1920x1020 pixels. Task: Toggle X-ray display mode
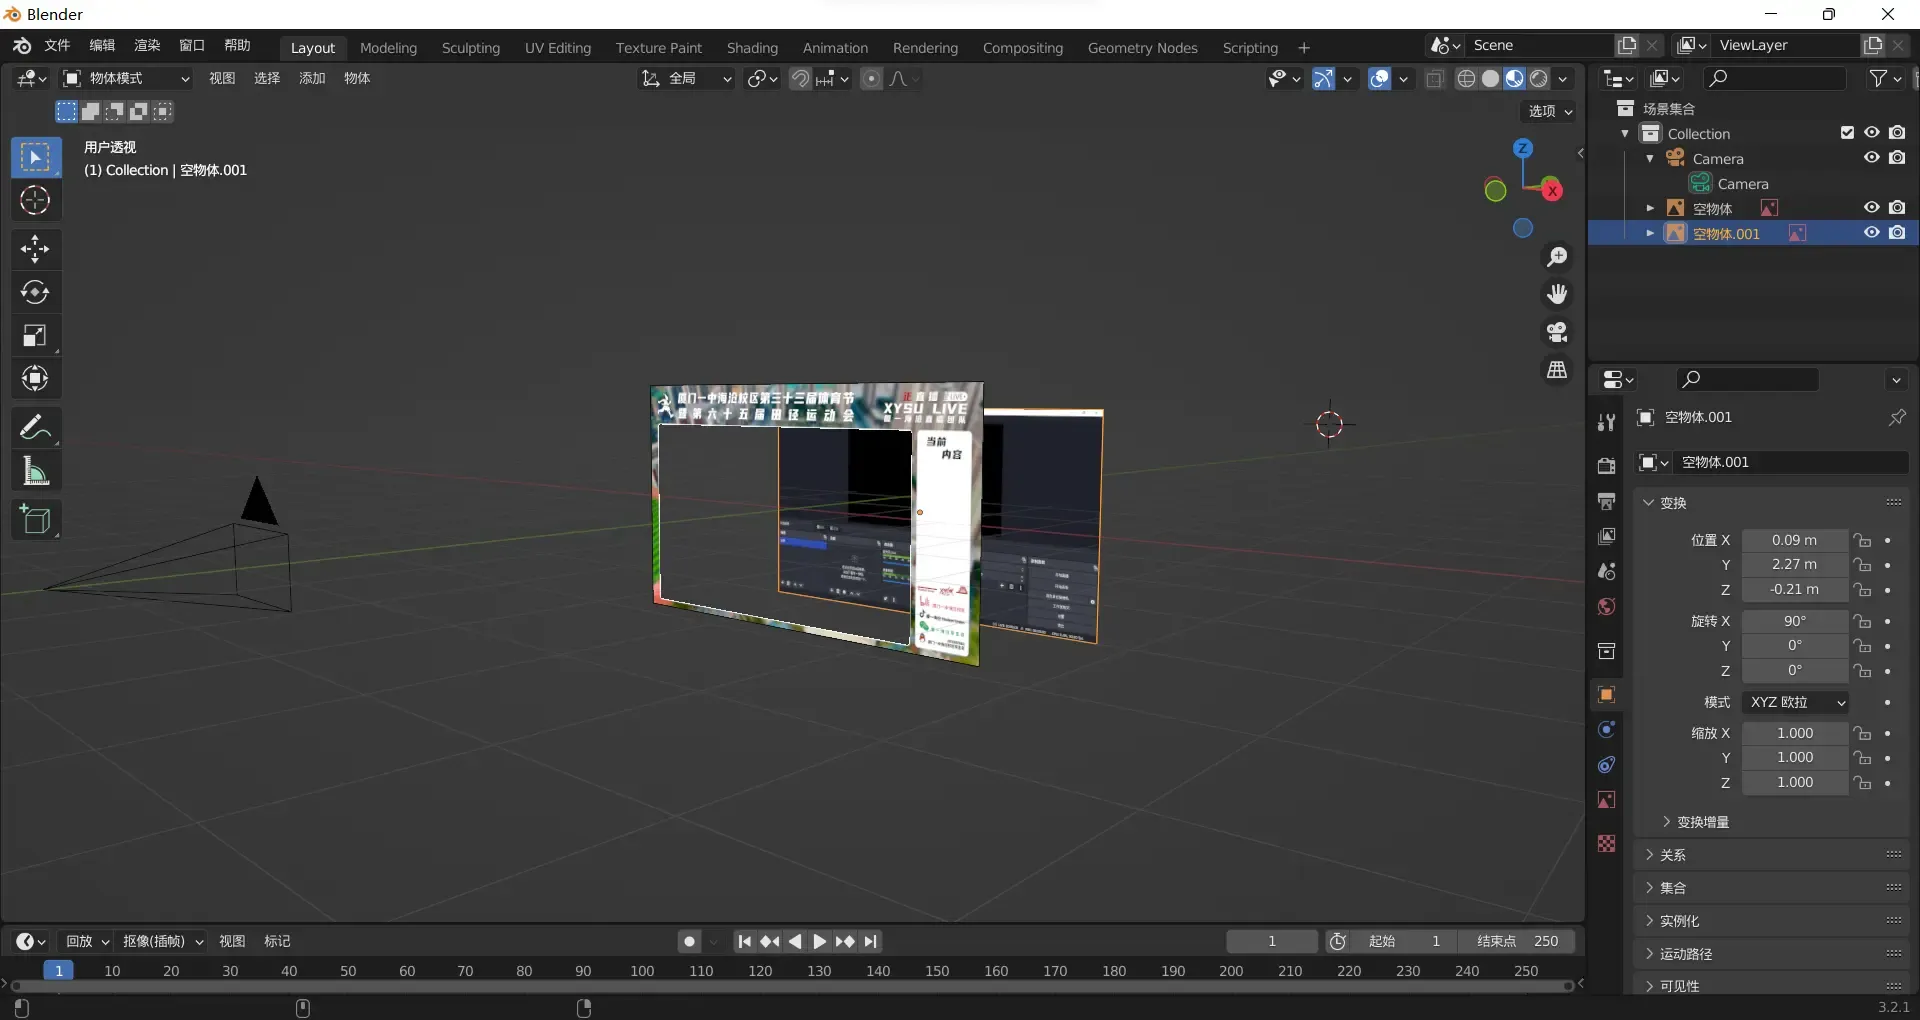click(x=1435, y=78)
